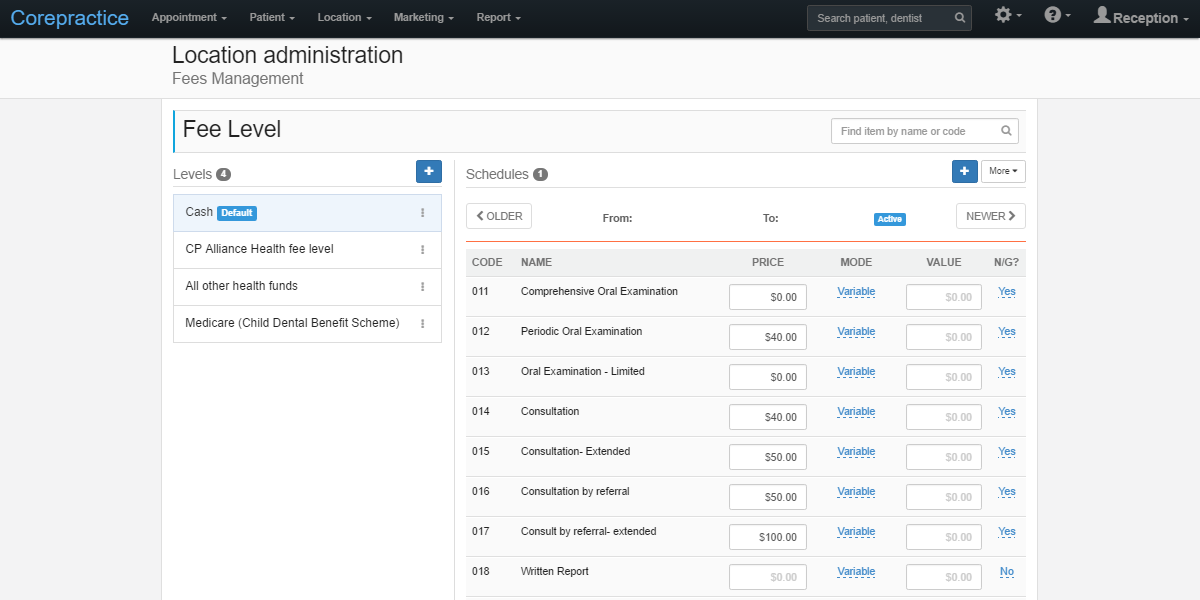The width and height of the screenshot is (1200, 600).
Task: Add a new fee level with the plus button
Action: (428, 171)
